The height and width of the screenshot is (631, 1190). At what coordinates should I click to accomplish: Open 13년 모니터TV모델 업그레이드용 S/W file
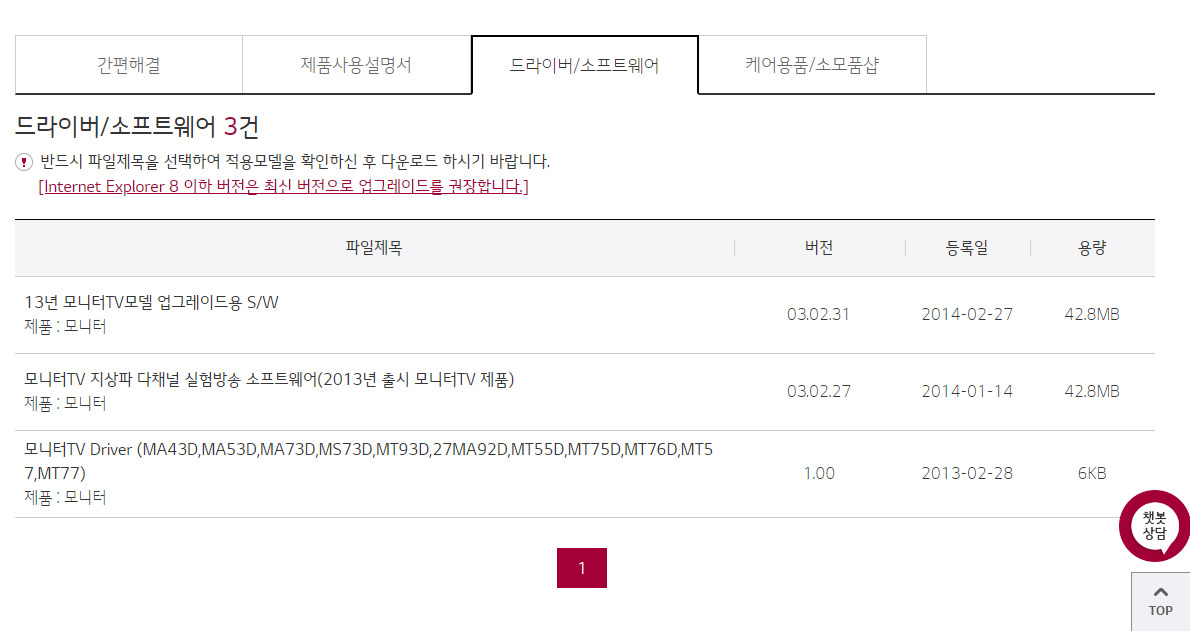[x=151, y=302]
